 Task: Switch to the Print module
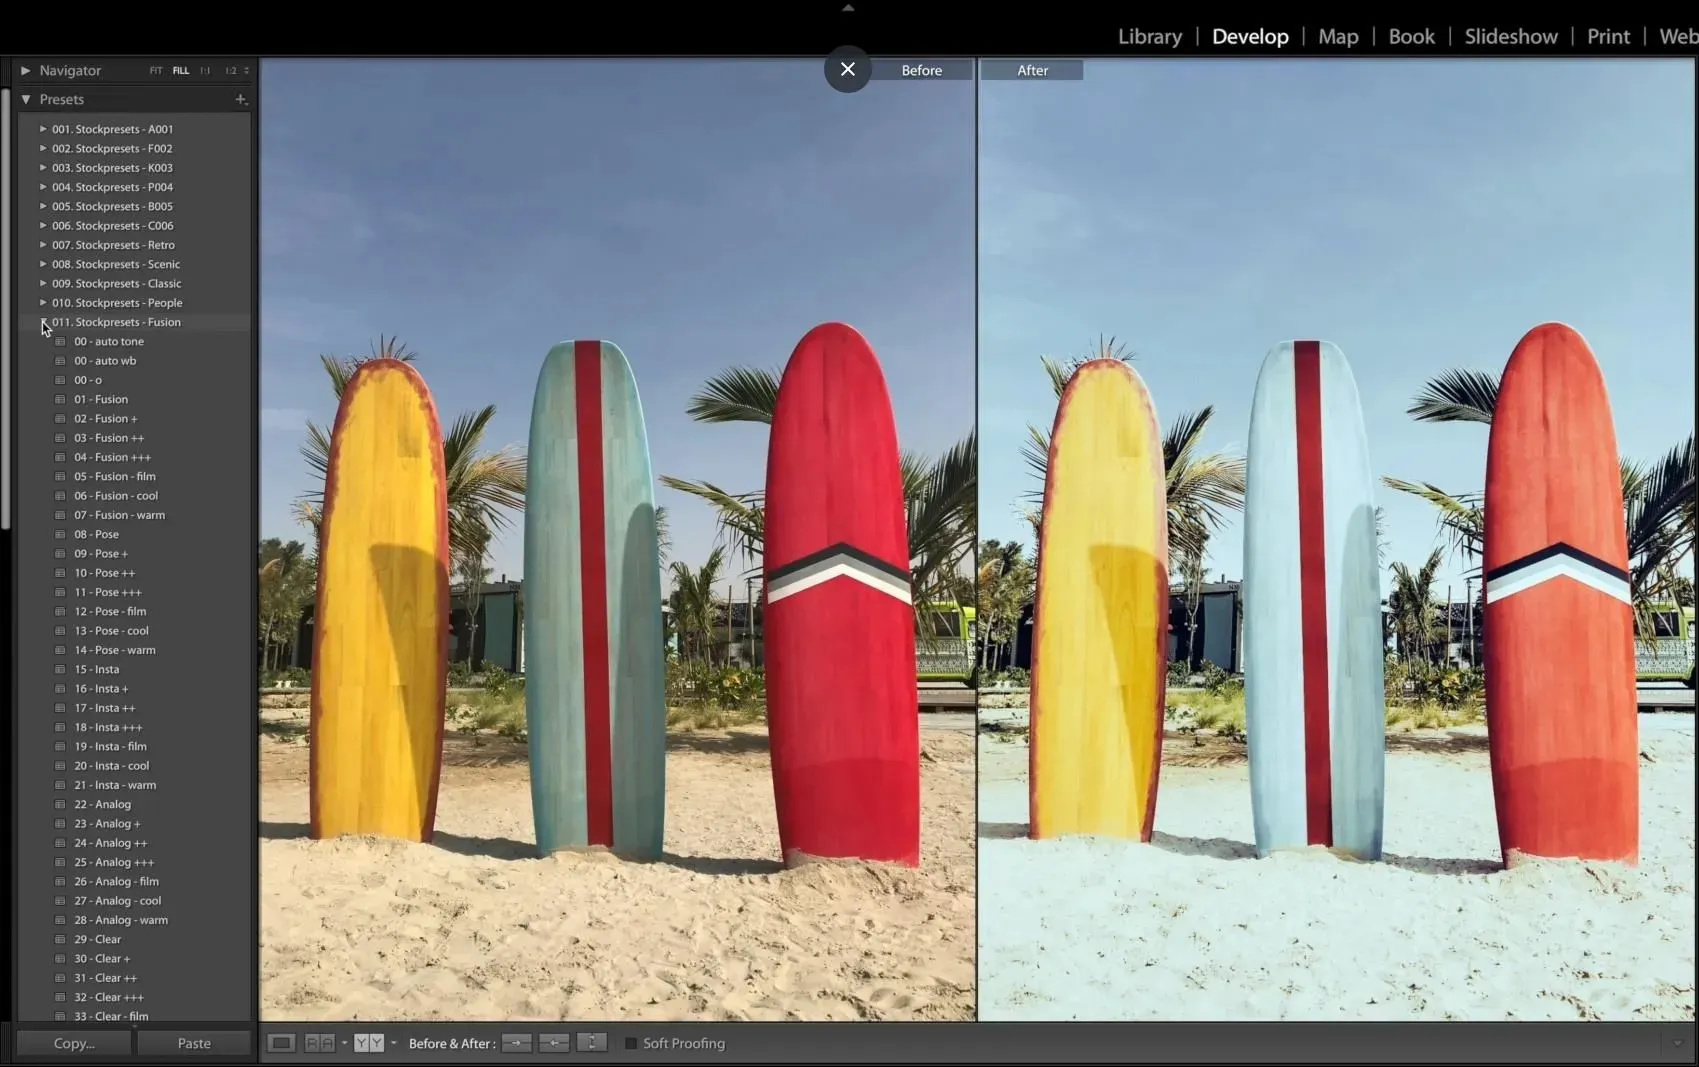pyautogui.click(x=1608, y=37)
